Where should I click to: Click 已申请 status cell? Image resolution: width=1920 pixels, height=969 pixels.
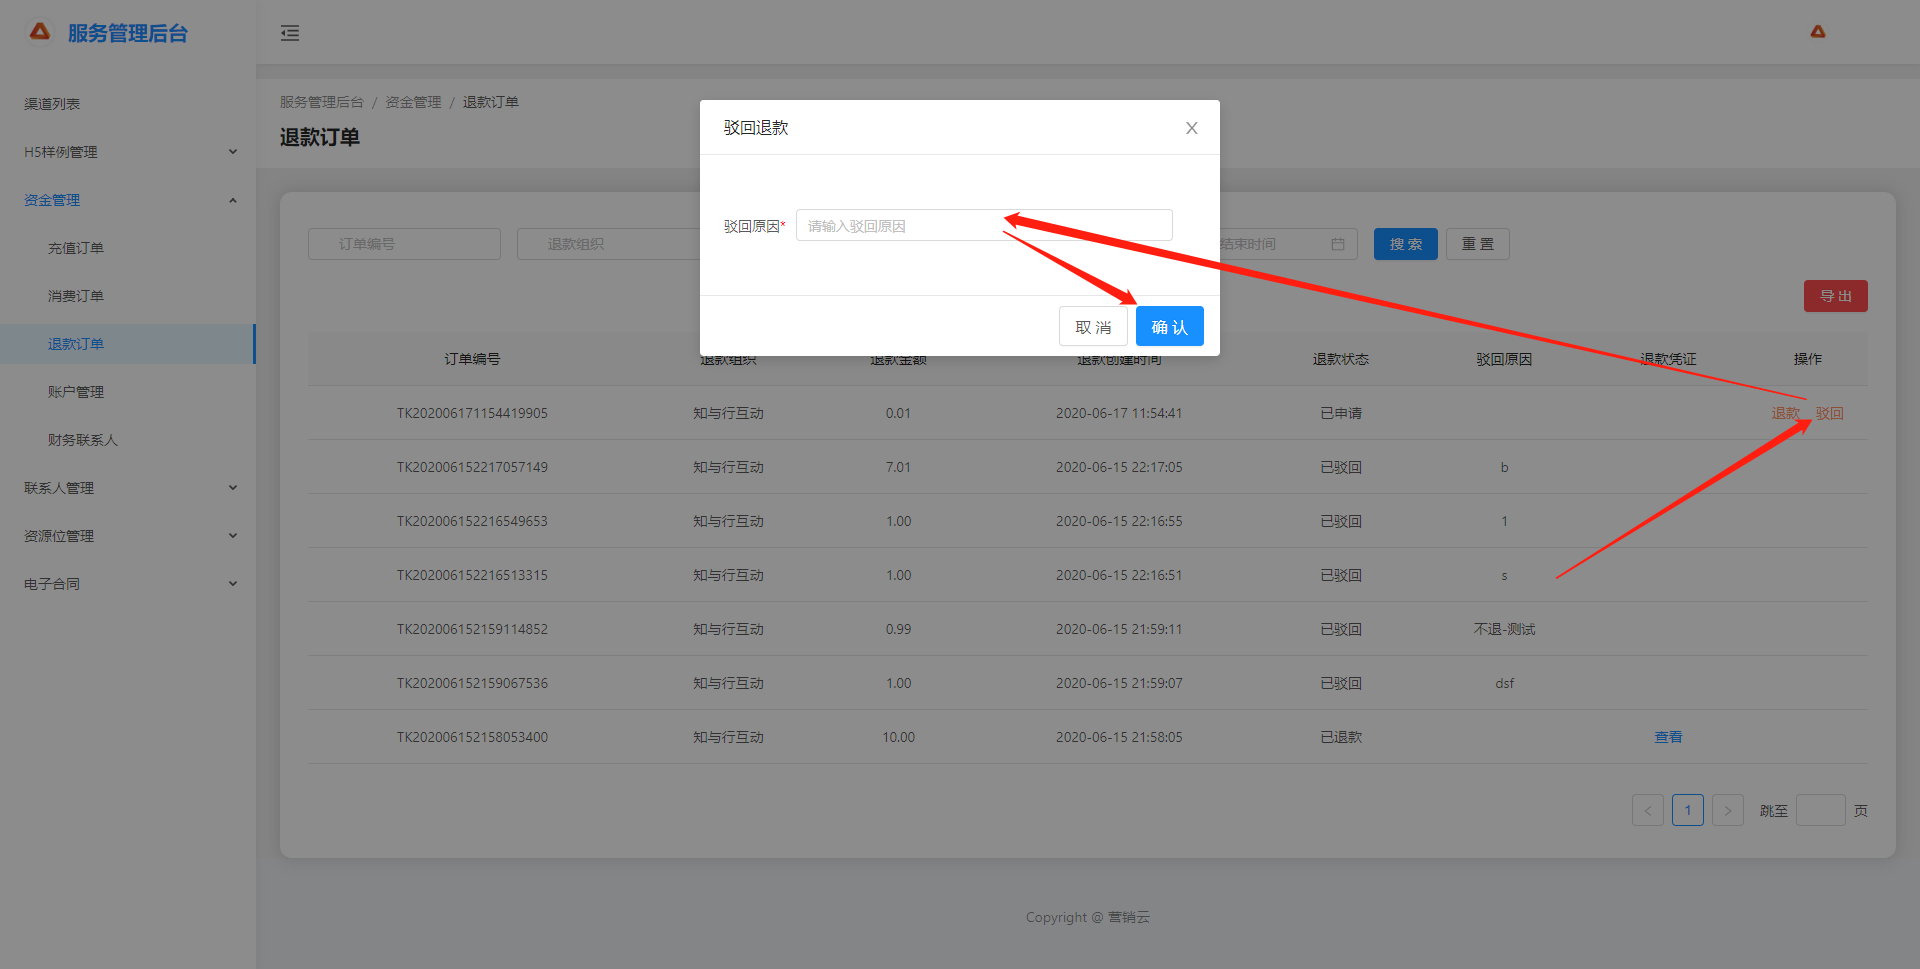click(x=1341, y=413)
